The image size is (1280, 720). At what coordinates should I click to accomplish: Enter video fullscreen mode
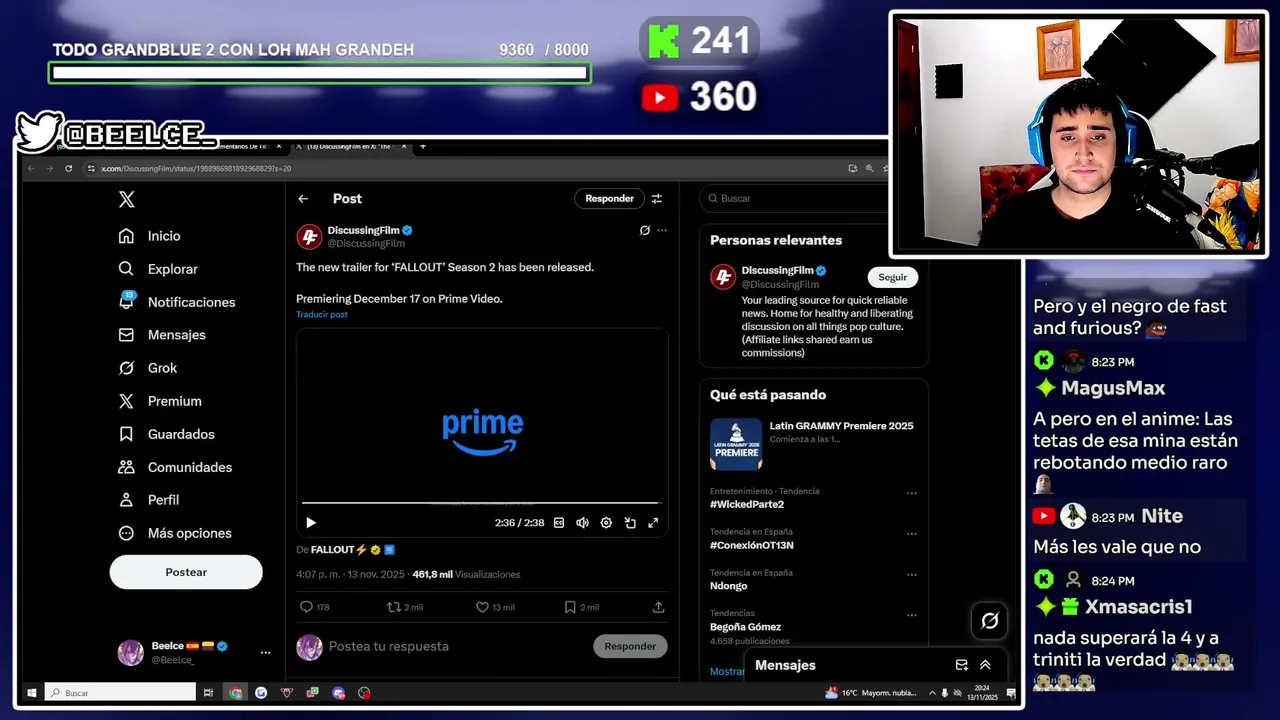pos(653,523)
